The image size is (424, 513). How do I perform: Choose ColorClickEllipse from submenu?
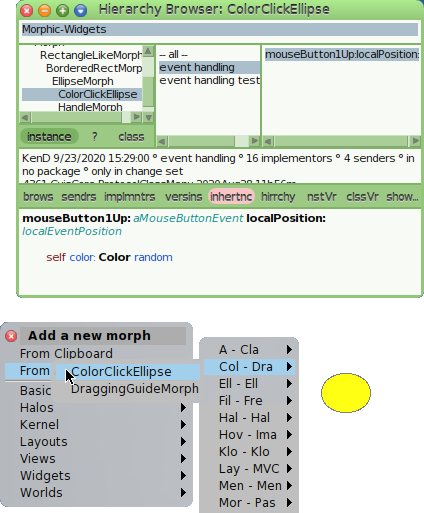click(x=128, y=372)
